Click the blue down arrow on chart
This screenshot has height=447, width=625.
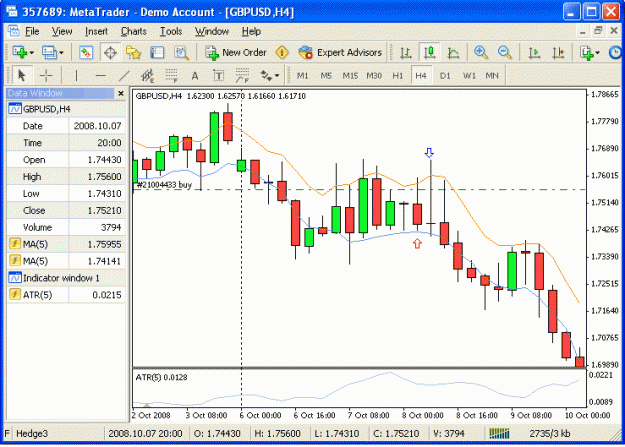tap(429, 153)
